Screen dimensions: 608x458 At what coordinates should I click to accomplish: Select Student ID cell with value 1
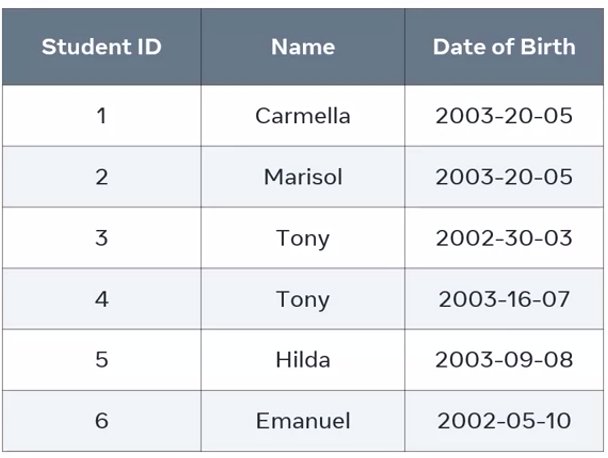click(x=101, y=115)
